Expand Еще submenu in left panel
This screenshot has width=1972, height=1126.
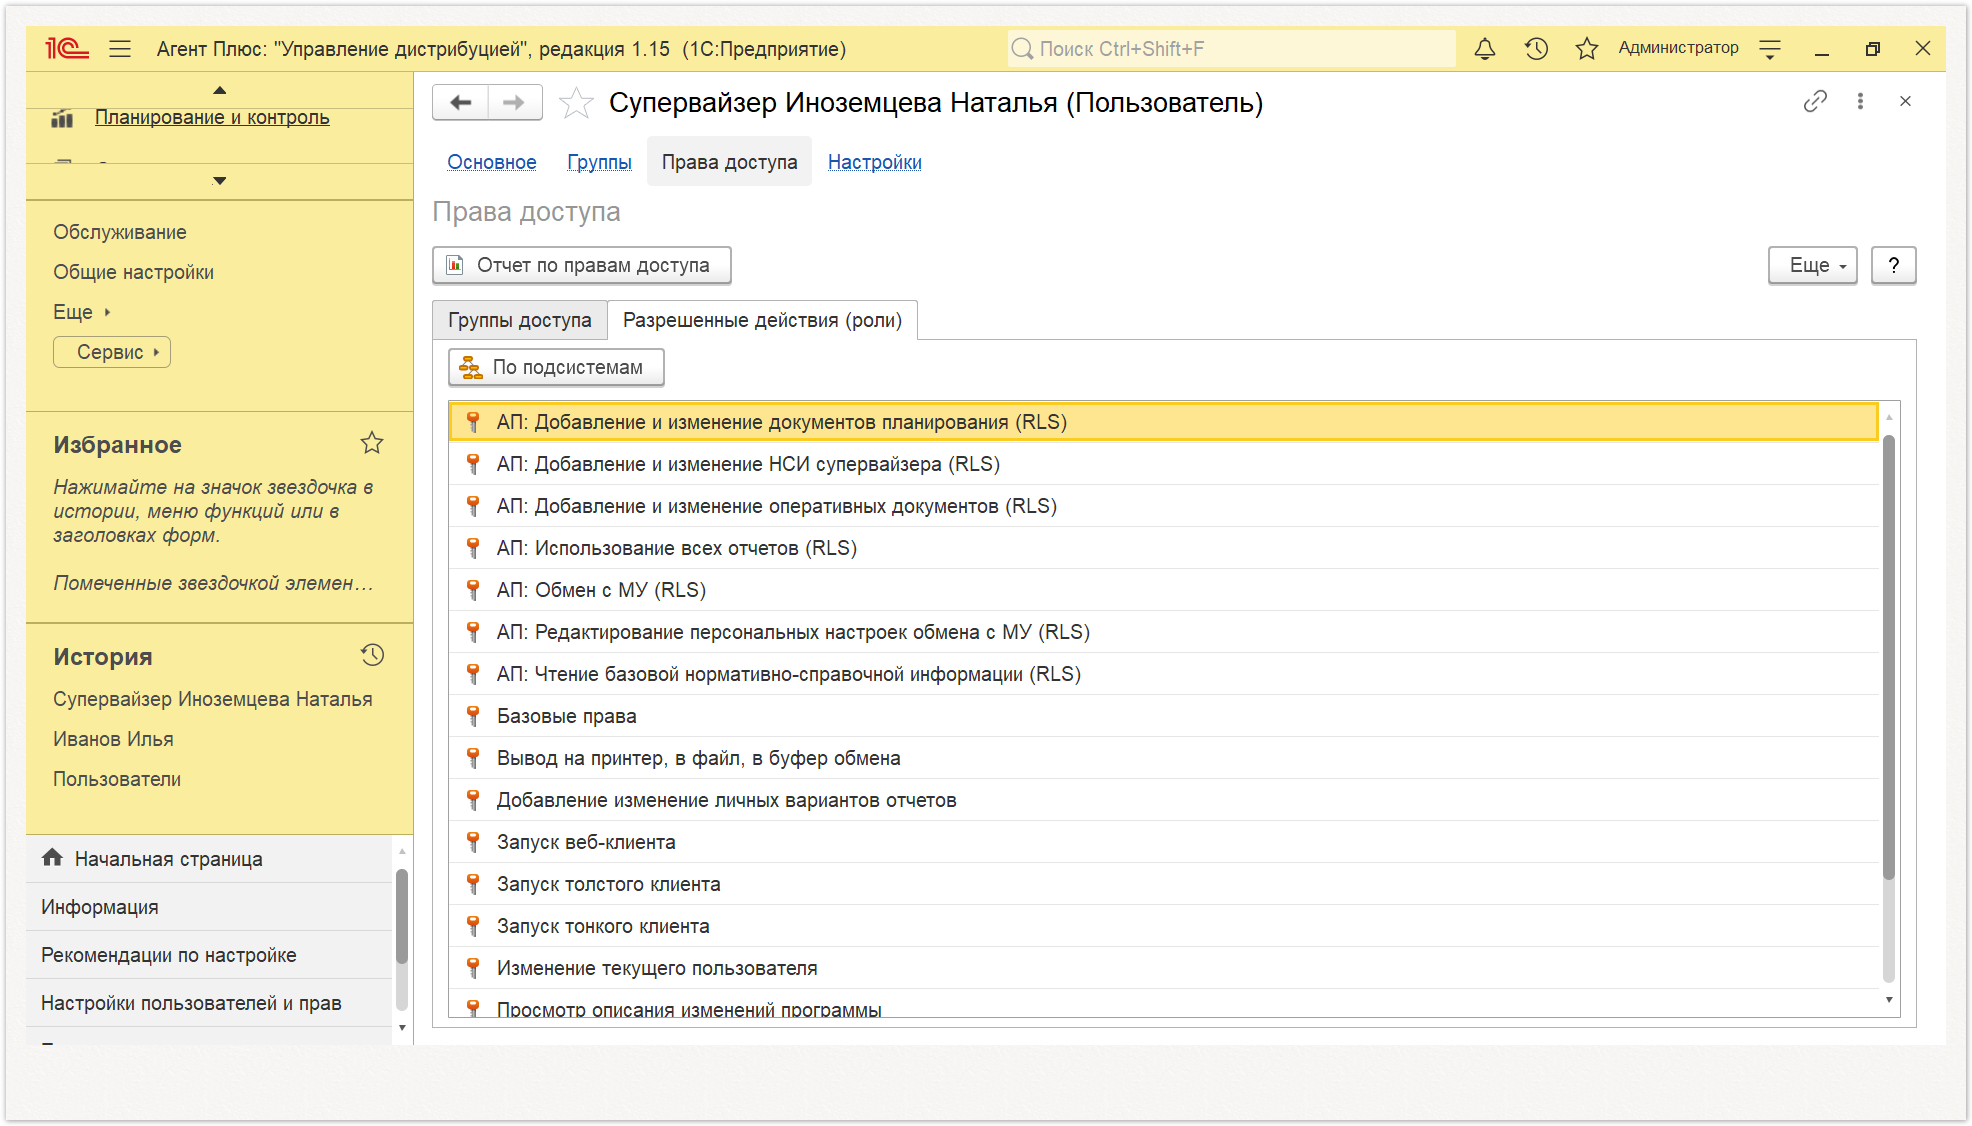82,312
